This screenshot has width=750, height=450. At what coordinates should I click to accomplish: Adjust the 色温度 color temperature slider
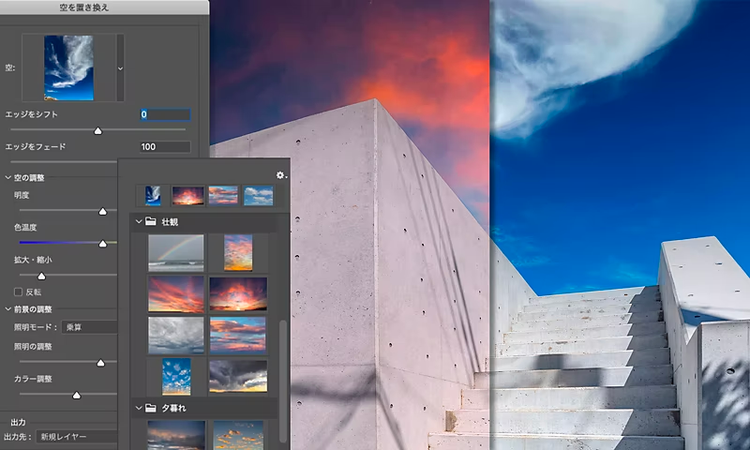[102, 243]
